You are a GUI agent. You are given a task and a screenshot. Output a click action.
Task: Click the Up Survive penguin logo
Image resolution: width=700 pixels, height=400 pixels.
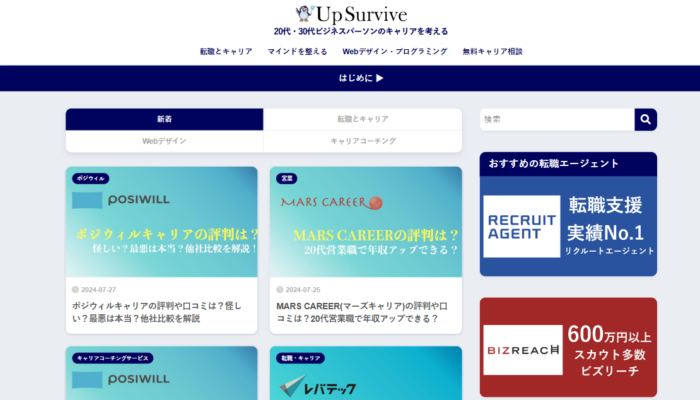[349, 14]
